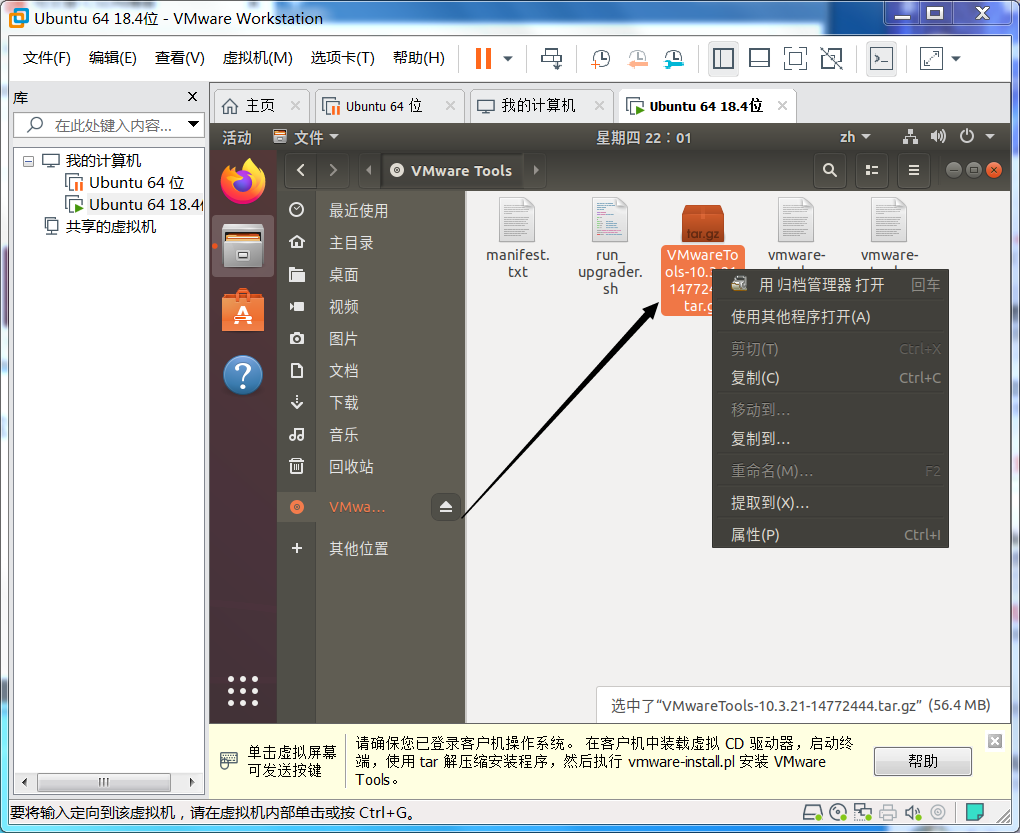
Task: Close the Ubuntu 64 18.4位 tab
Action: [783, 105]
